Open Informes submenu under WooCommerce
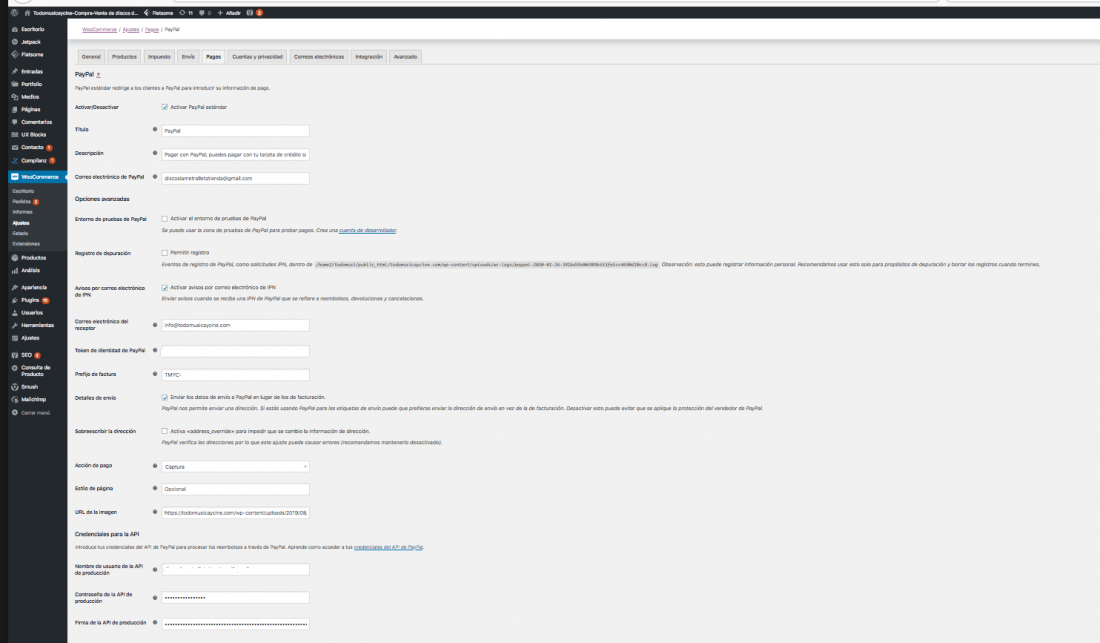The image size is (1100, 643). [22, 212]
